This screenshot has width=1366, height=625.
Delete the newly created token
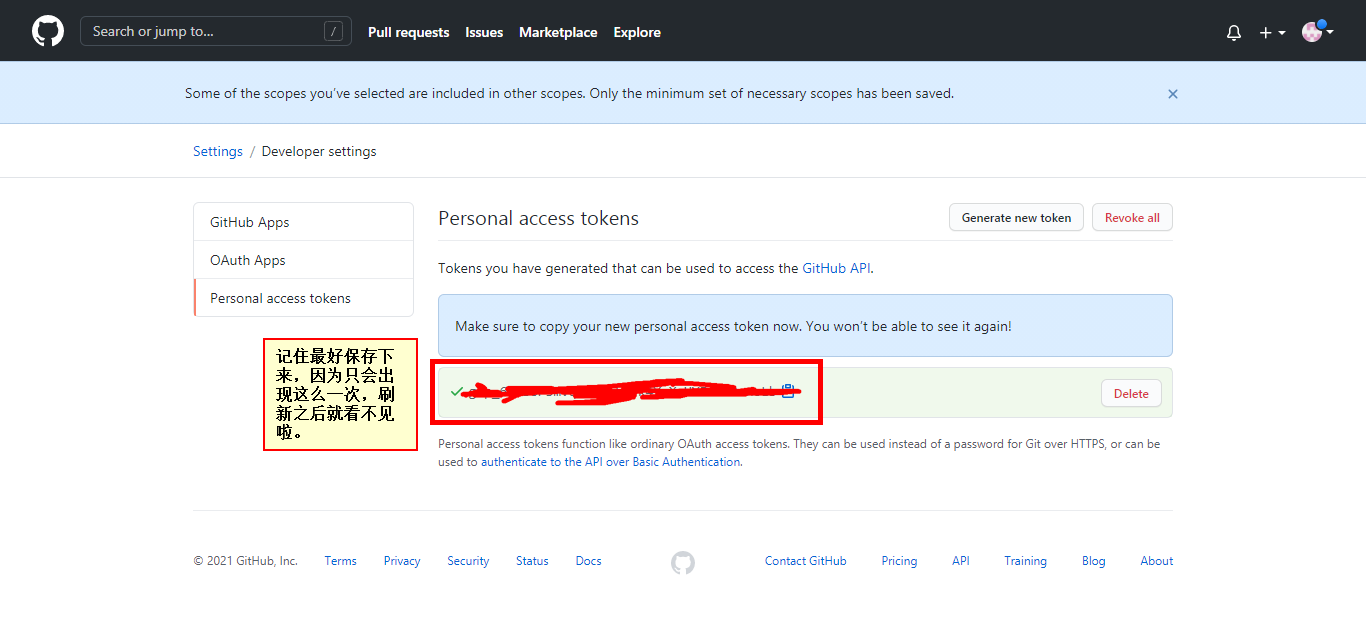(1131, 393)
